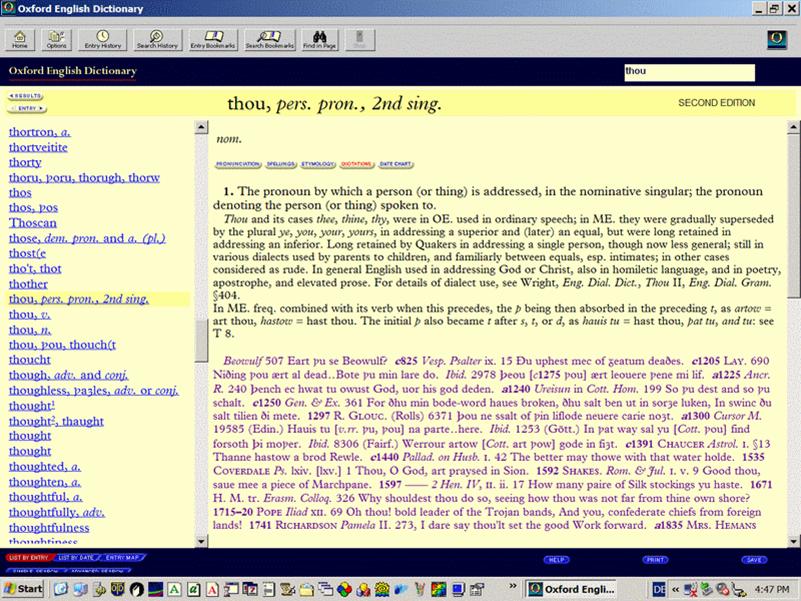The width and height of the screenshot is (801, 601).
Task: Click the Home toolbar icon
Action: 20,39
